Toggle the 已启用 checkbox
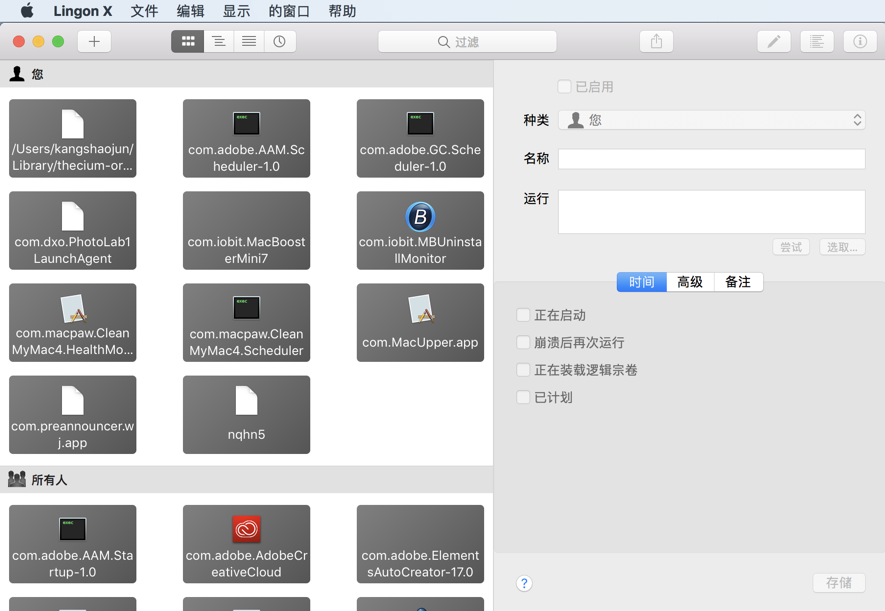Viewport: 885px width, 611px height. (x=564, y=86)
